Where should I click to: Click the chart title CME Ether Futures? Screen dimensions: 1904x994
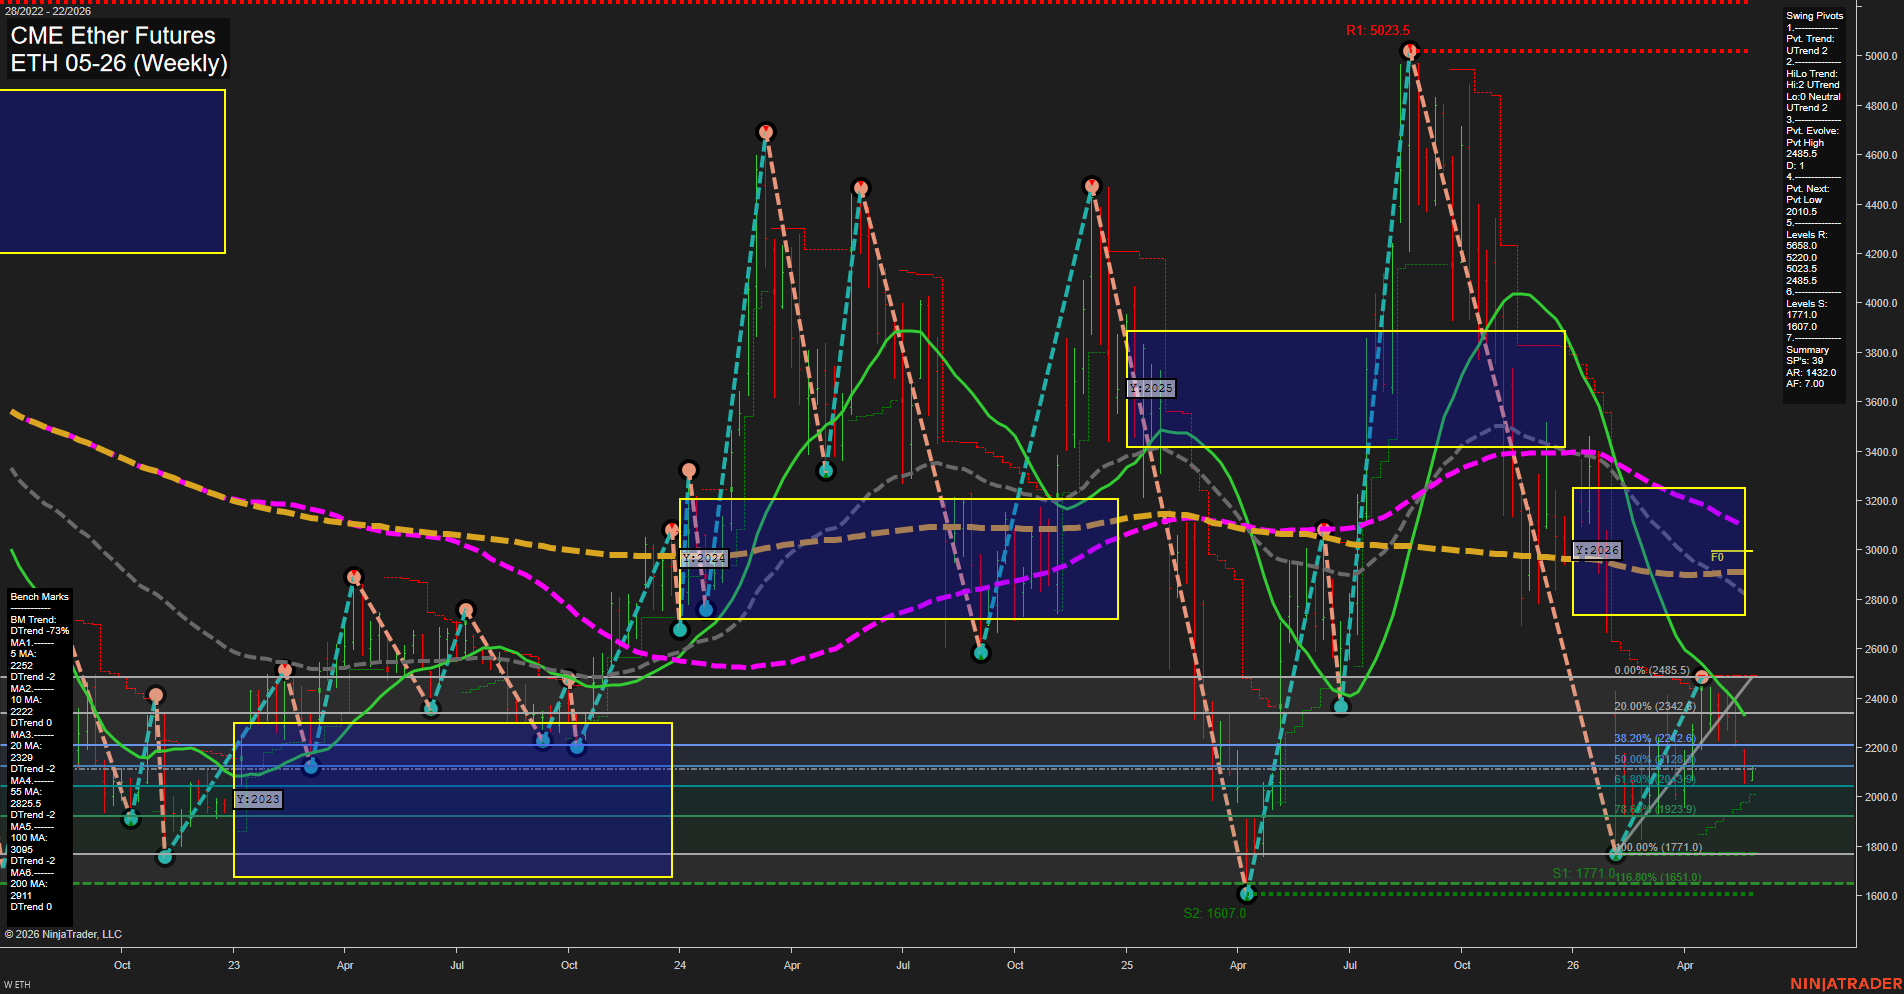113,35
